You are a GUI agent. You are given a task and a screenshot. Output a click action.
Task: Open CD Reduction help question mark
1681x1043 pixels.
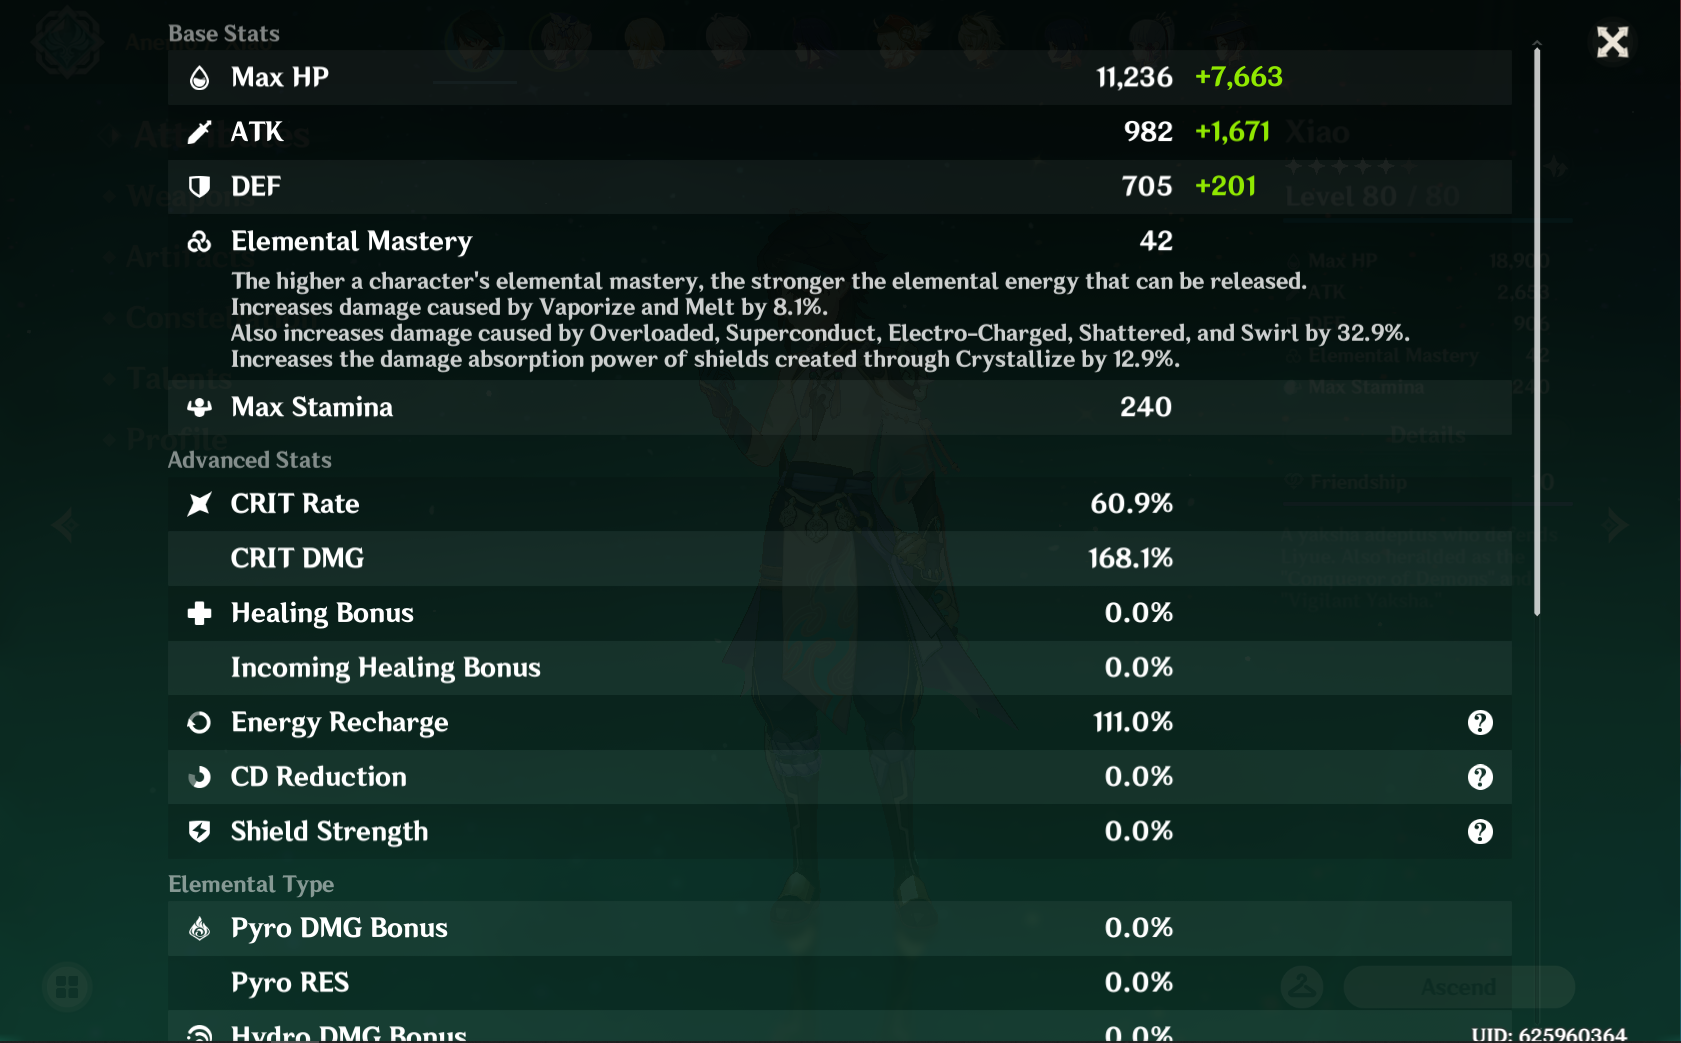click(x=1480, y=777)
